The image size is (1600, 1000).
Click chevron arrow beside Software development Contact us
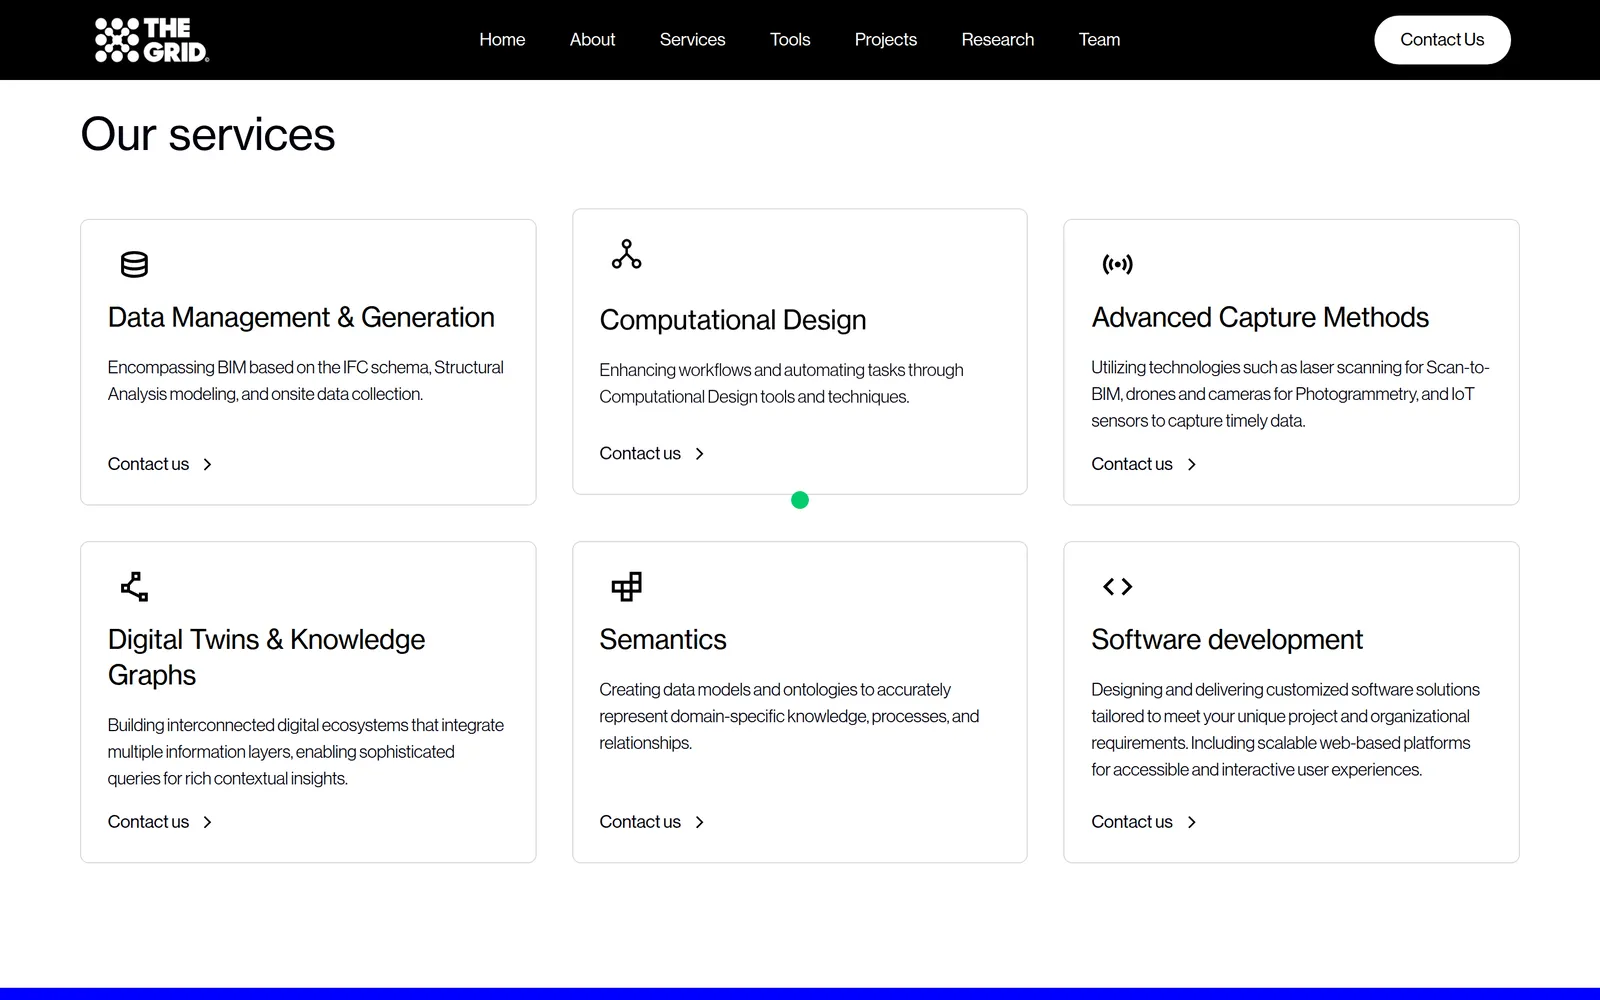tap(1191, 822)
